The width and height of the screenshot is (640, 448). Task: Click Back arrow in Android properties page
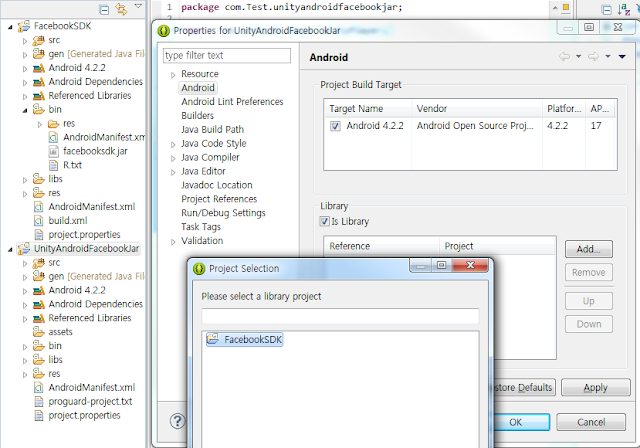click(564, 56)
